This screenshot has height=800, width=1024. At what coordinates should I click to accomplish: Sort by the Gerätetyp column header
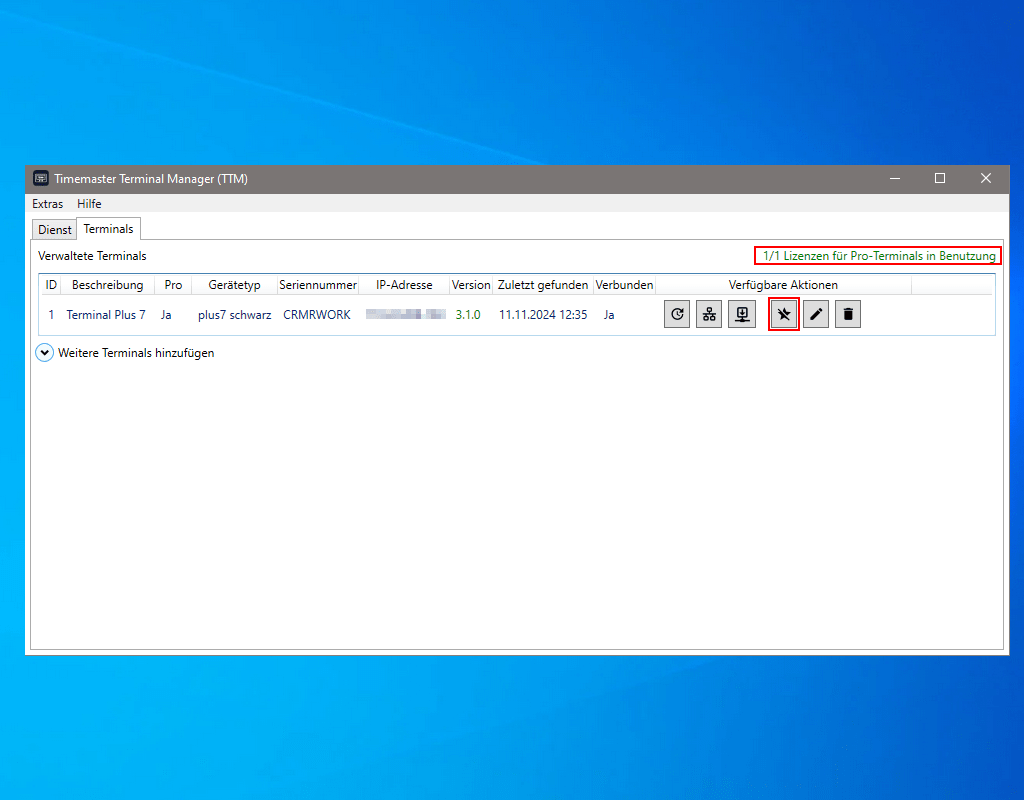234,285
